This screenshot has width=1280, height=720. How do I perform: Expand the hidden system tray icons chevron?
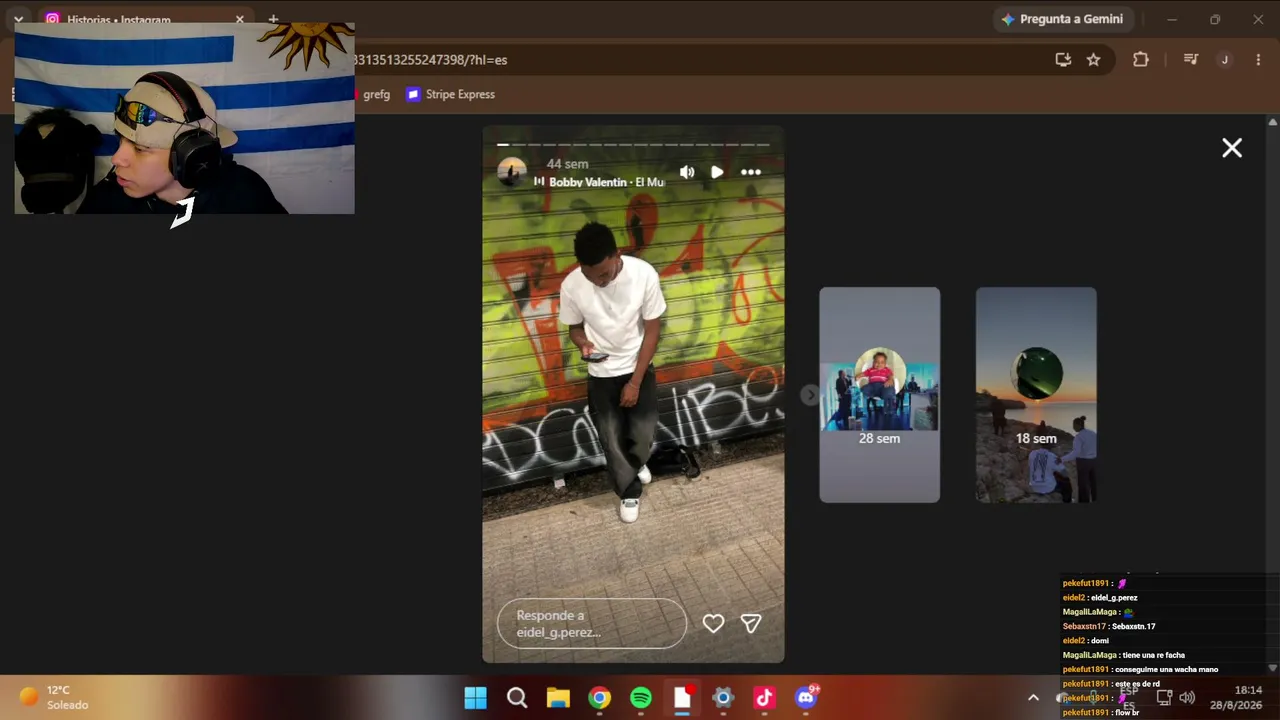tap(1033, 698)
